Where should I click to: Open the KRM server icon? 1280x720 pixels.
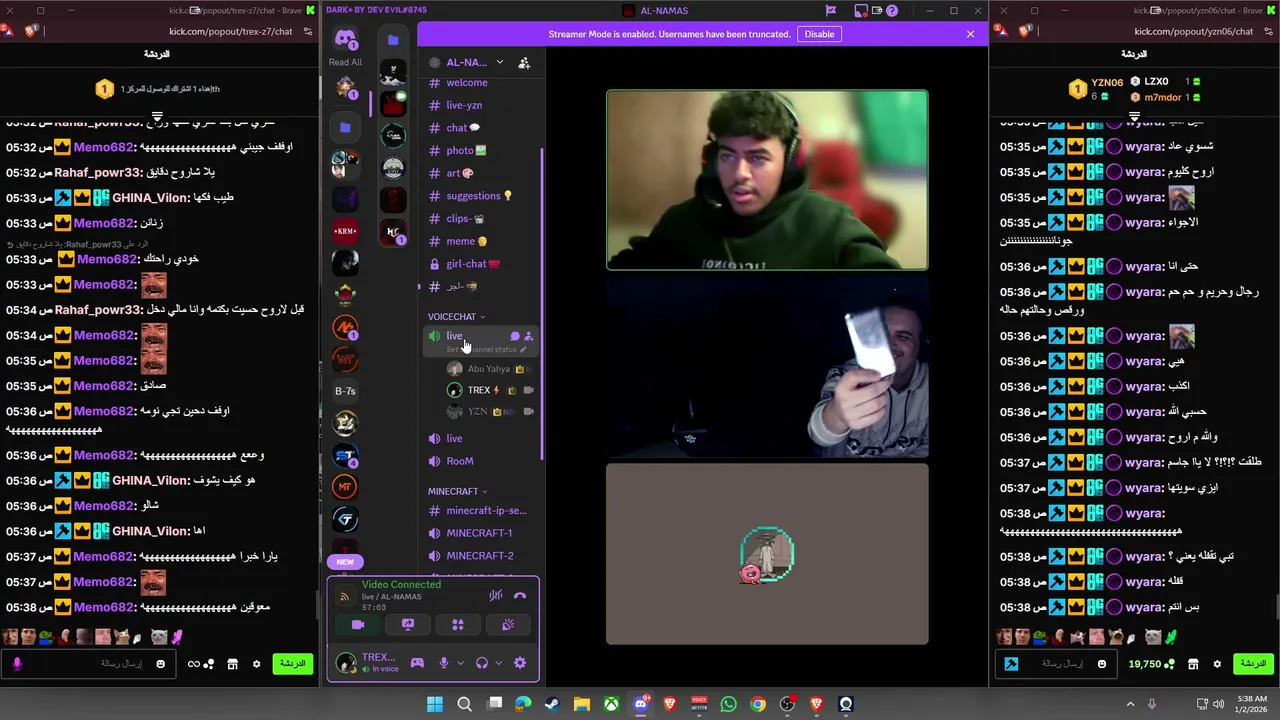click(345, 231)
